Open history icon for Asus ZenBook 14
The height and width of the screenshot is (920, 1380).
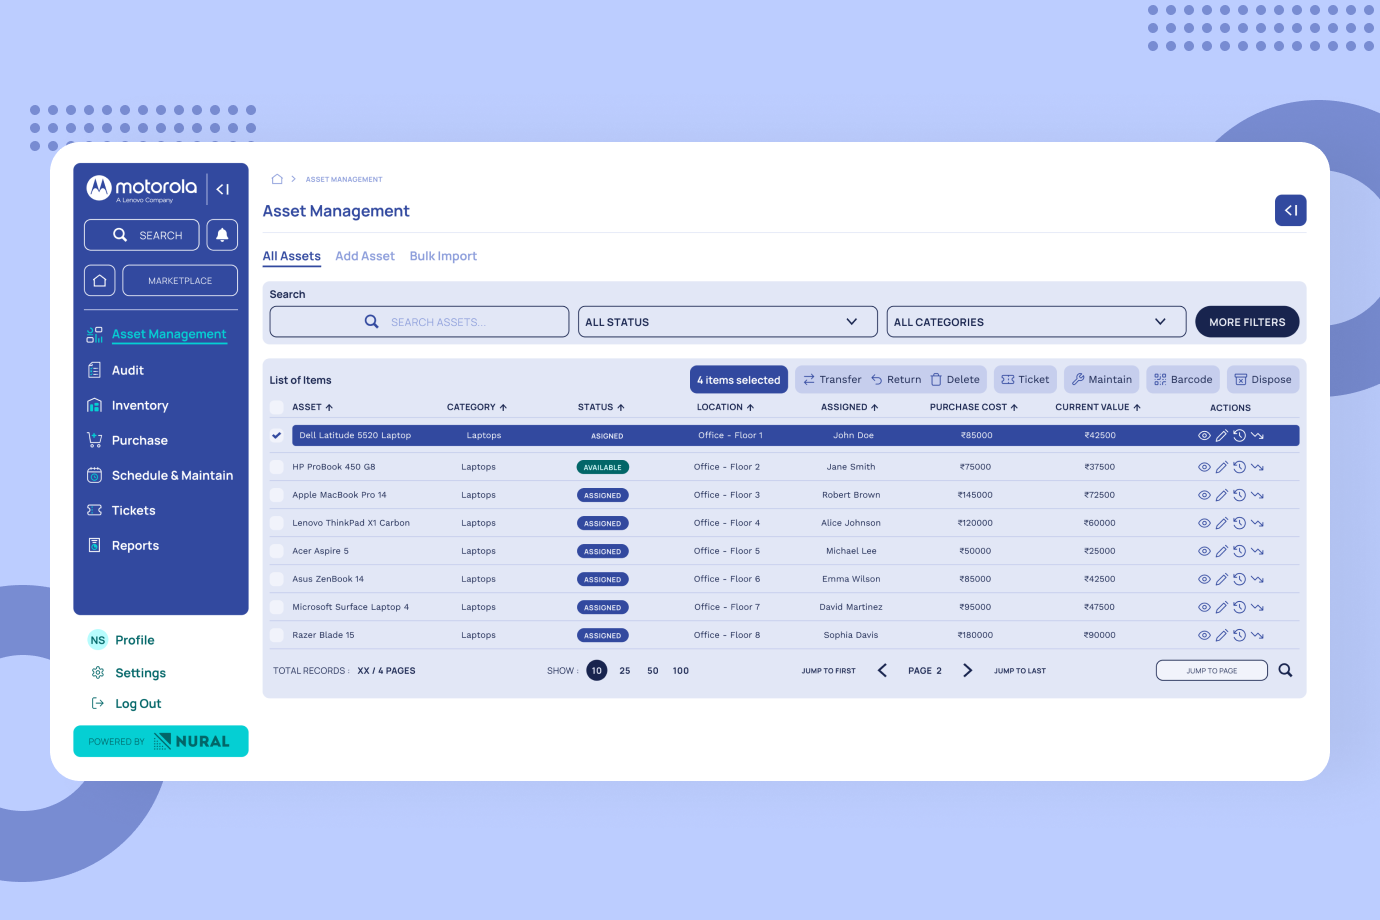[1239, 579]
